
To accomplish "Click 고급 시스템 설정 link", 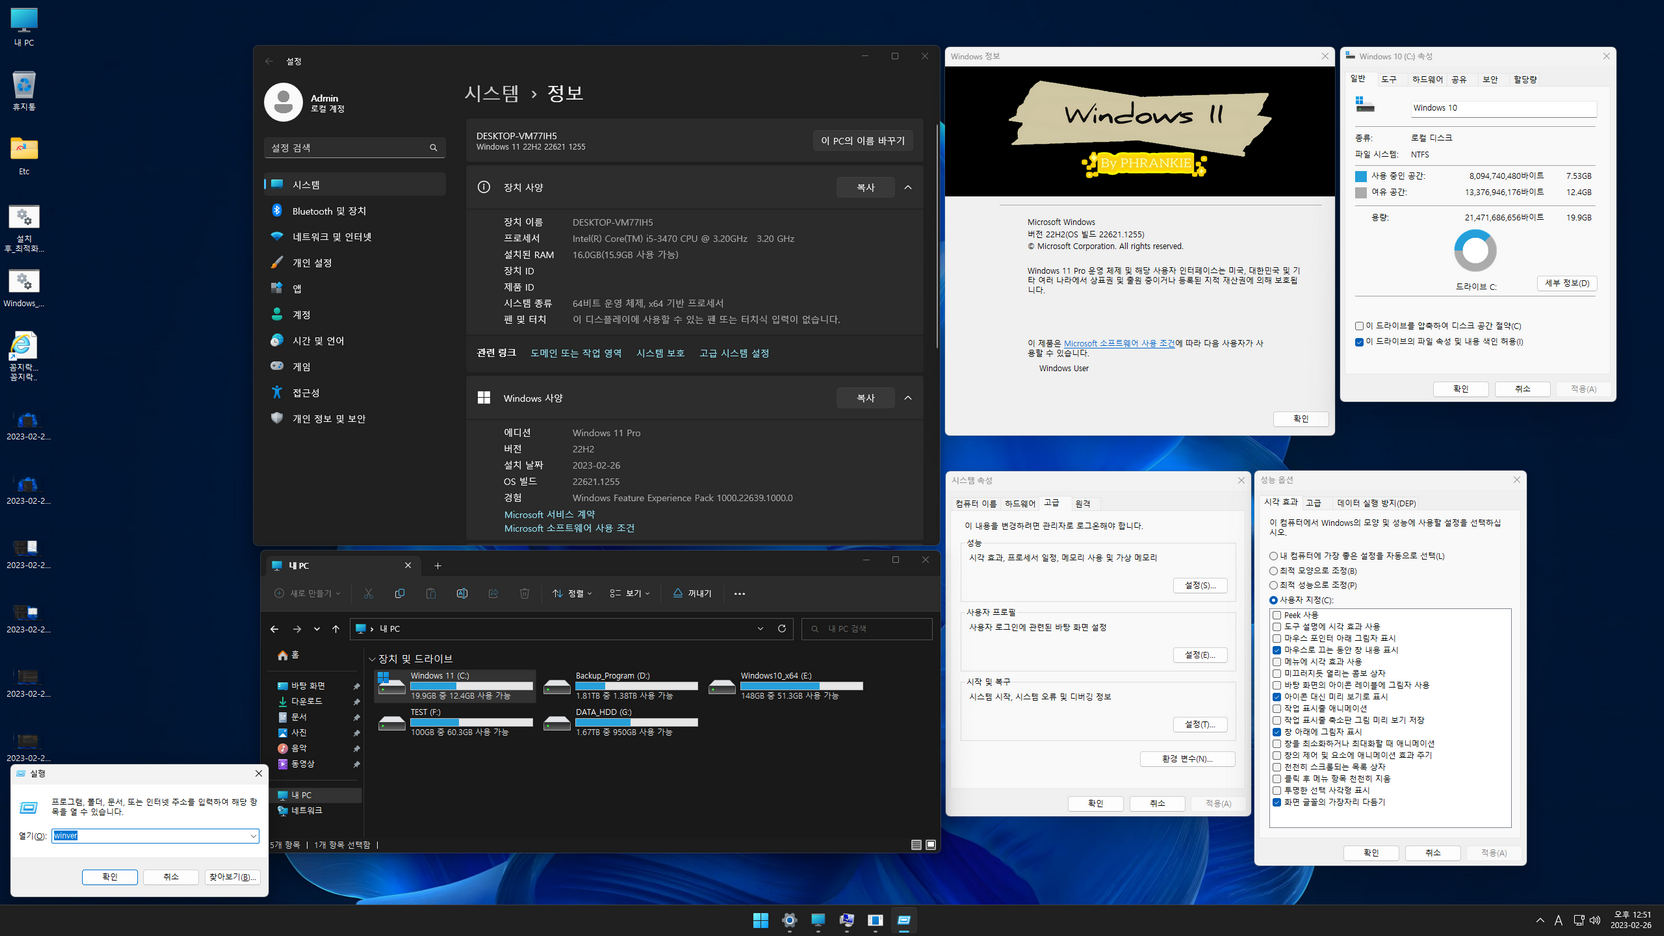I will [734, 353].
